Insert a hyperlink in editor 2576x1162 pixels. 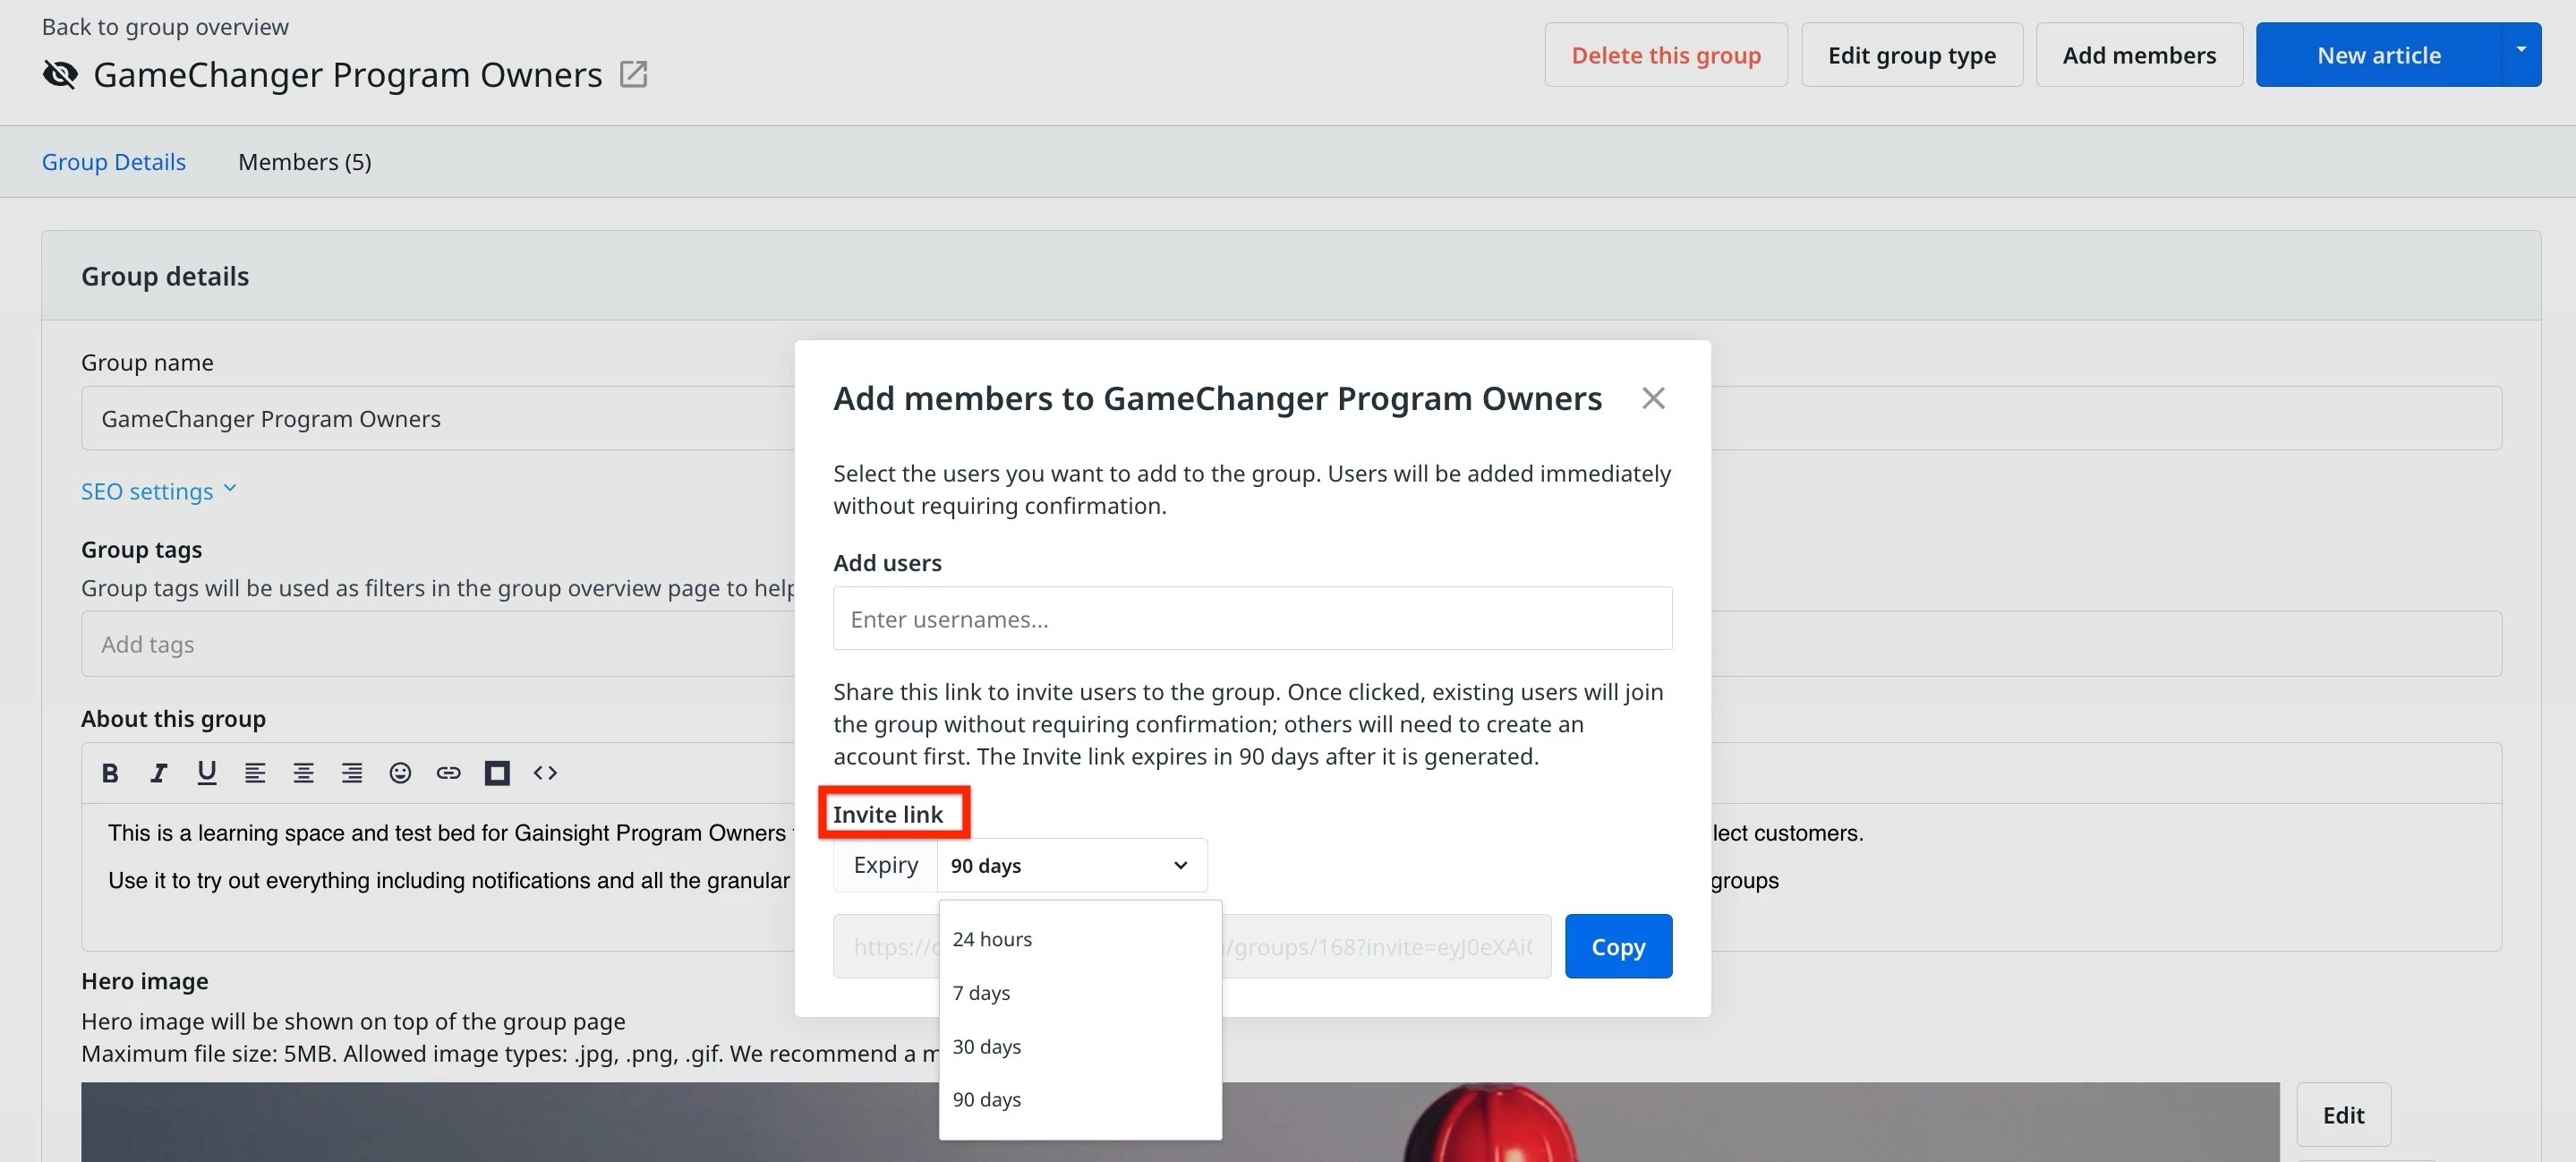click(x=448, y=772)
